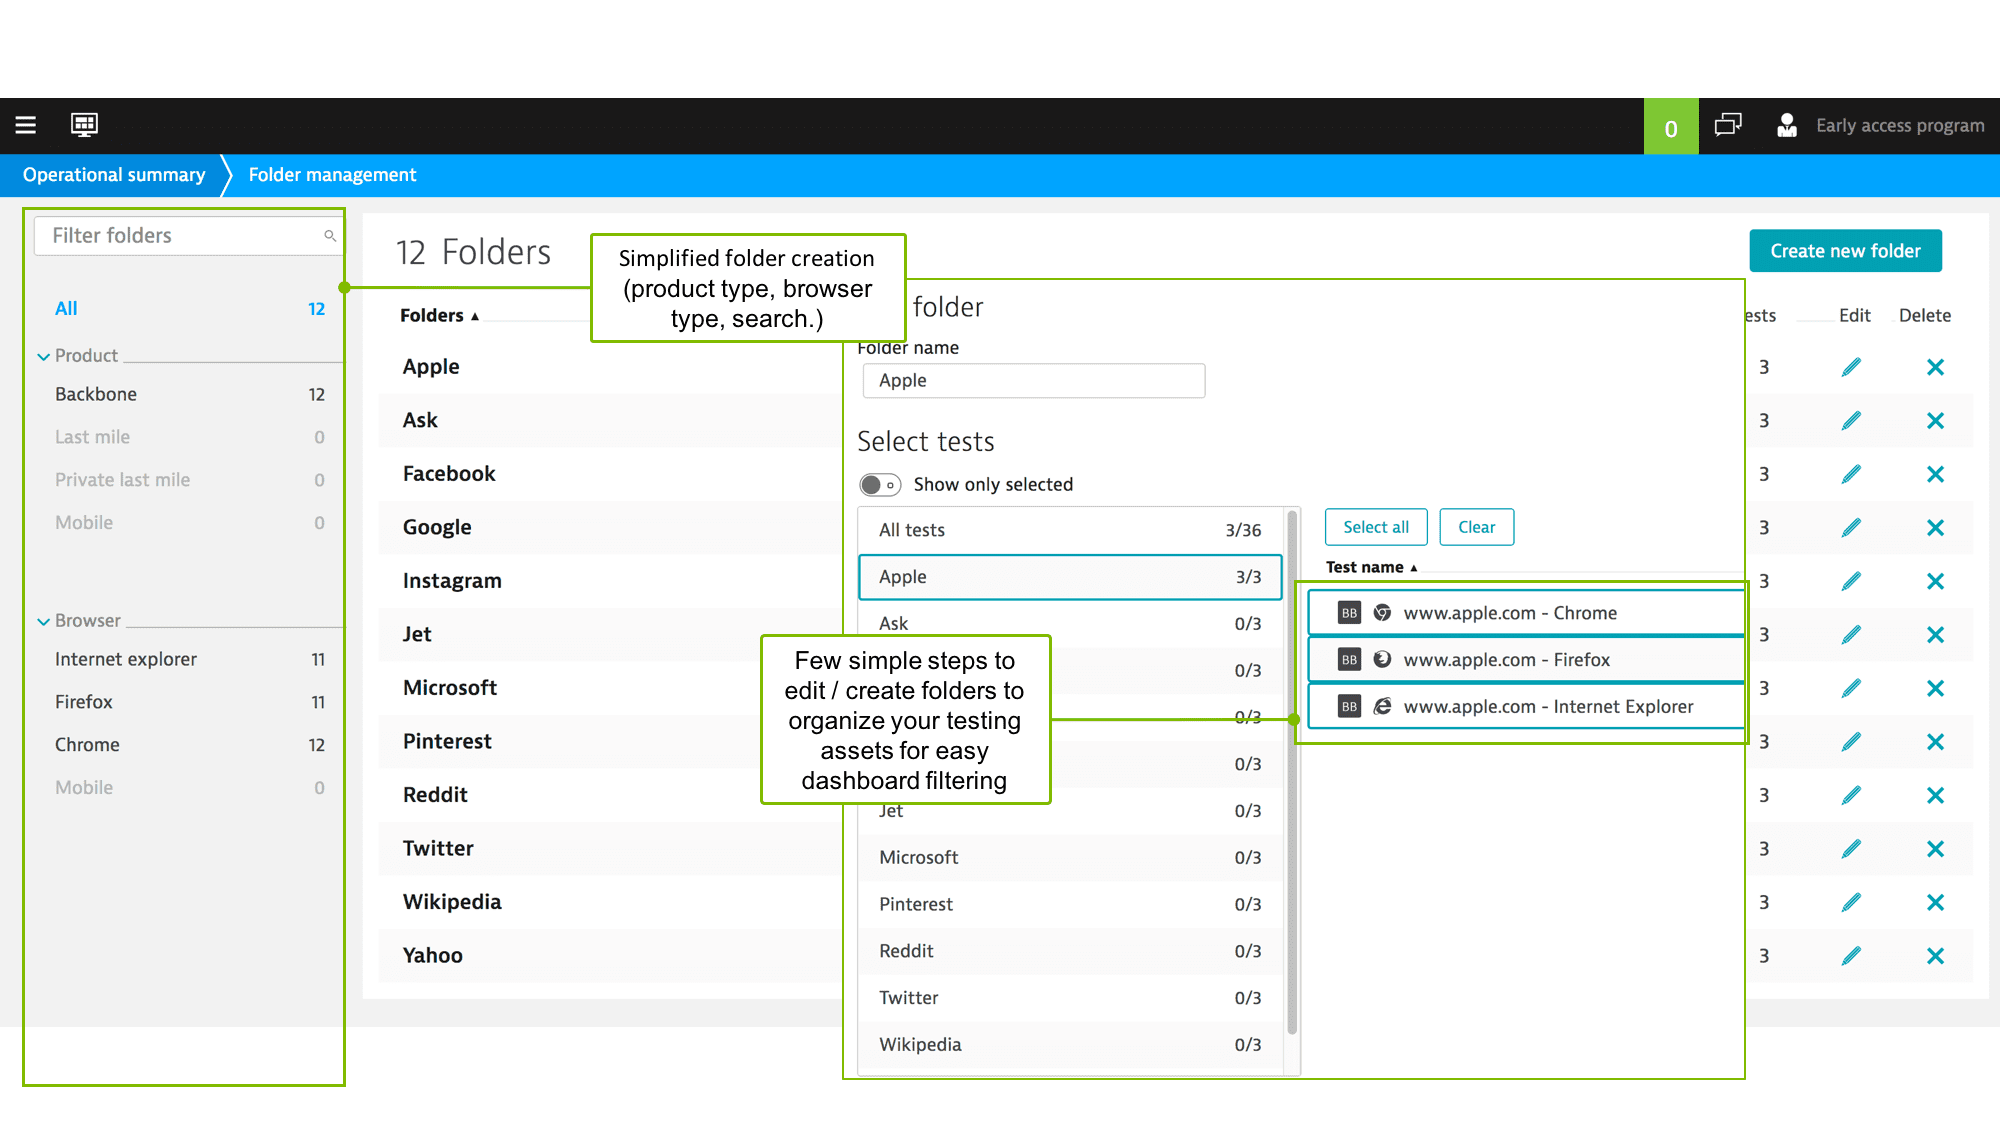This screenshot has width=2000, height=1125.
Task: Edit the Jet folder
Action: coord(1851,635)
